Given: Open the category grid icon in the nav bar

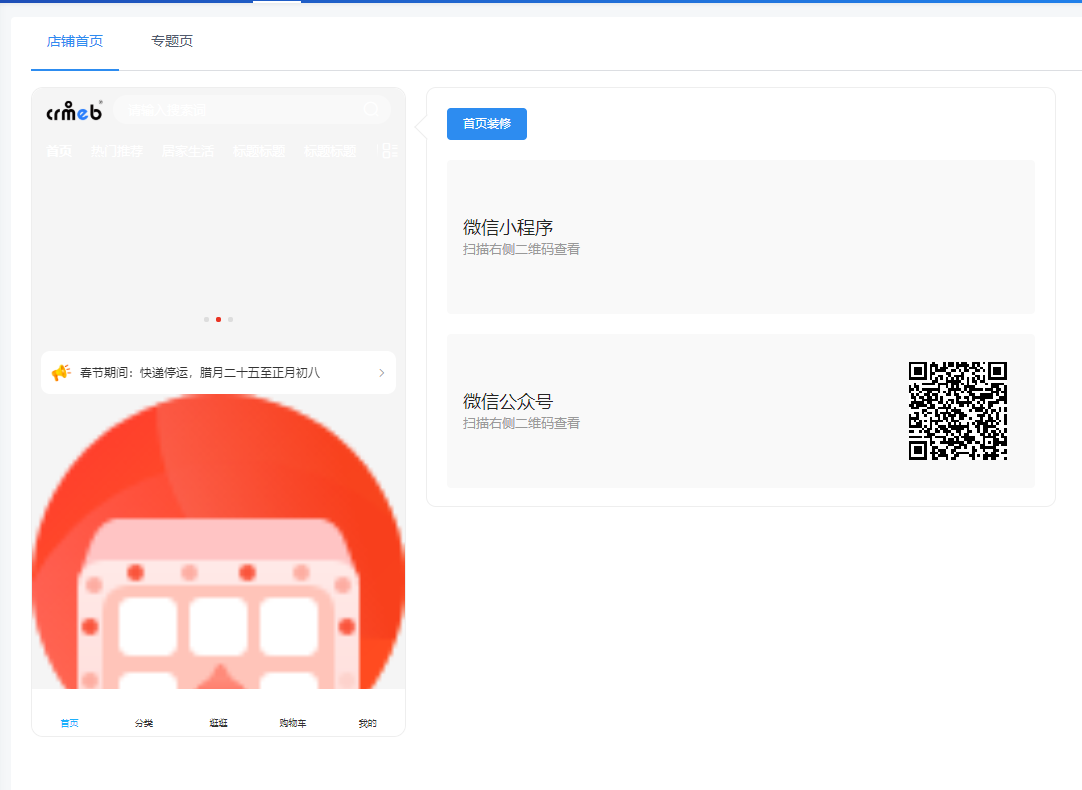Looking at the screenshot, I should [389, 150].
